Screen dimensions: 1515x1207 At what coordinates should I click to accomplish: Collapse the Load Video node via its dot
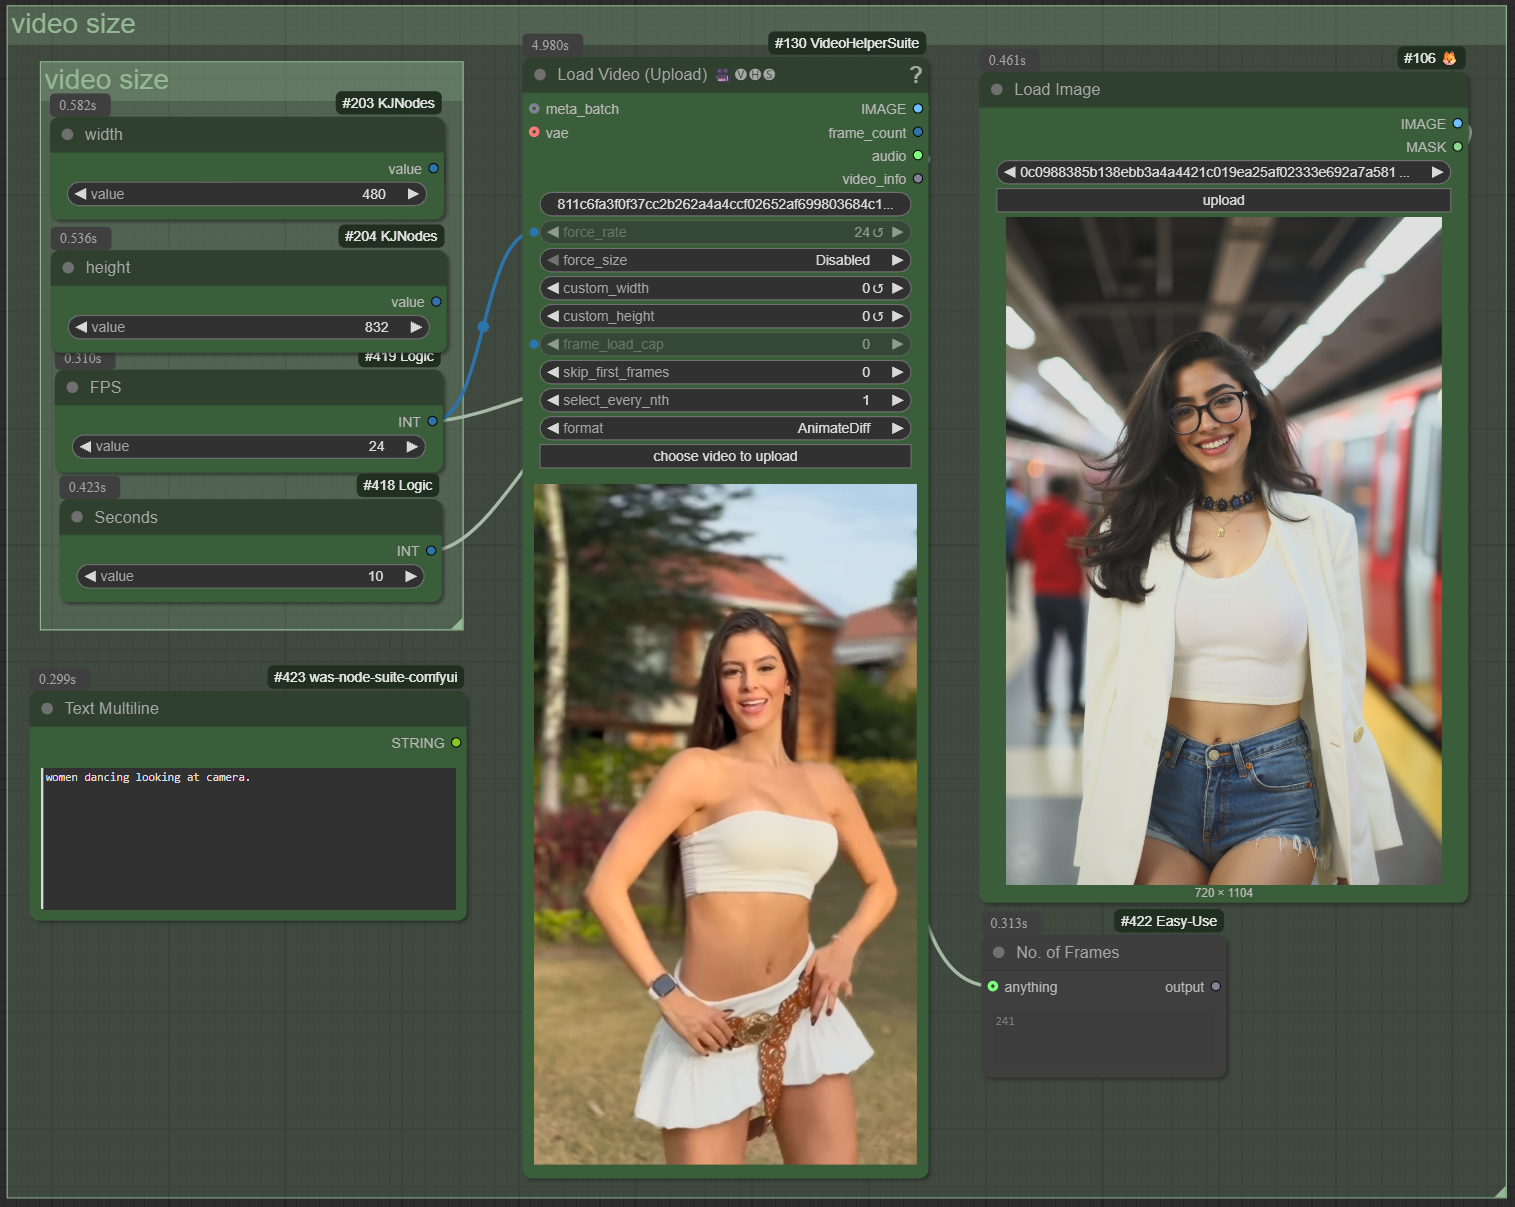[x=540, y=75]
